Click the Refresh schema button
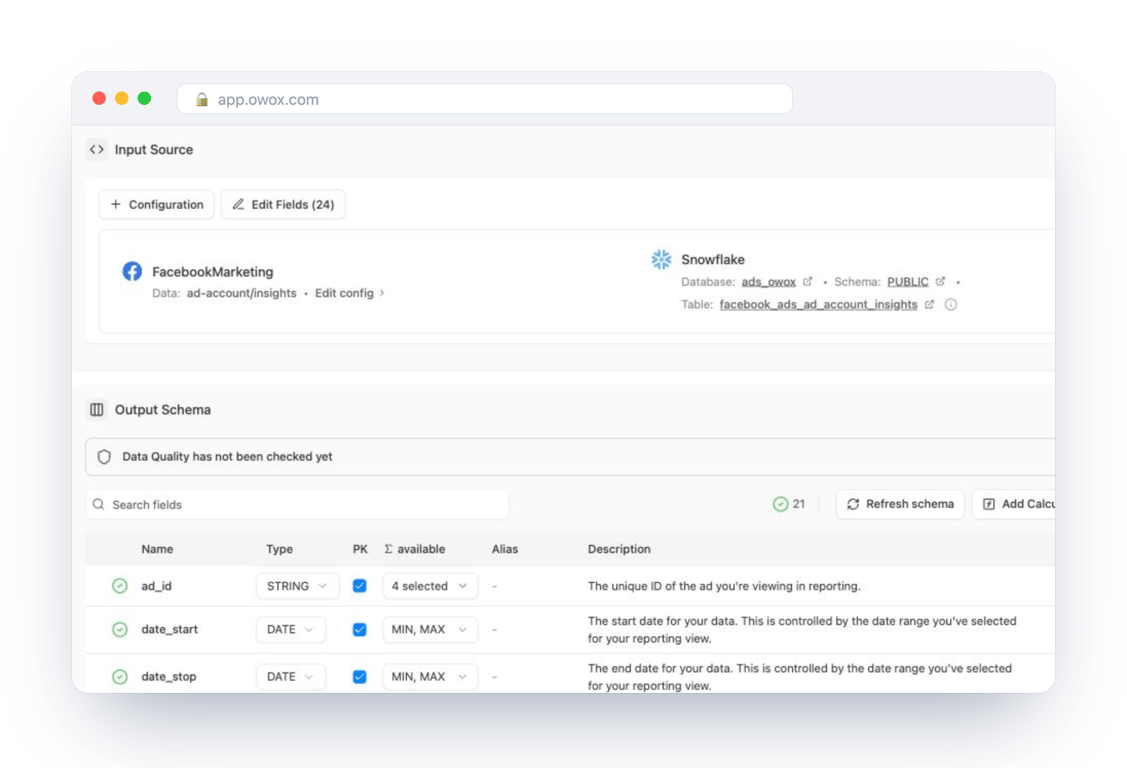1127x768 pixels. (900, 504)
